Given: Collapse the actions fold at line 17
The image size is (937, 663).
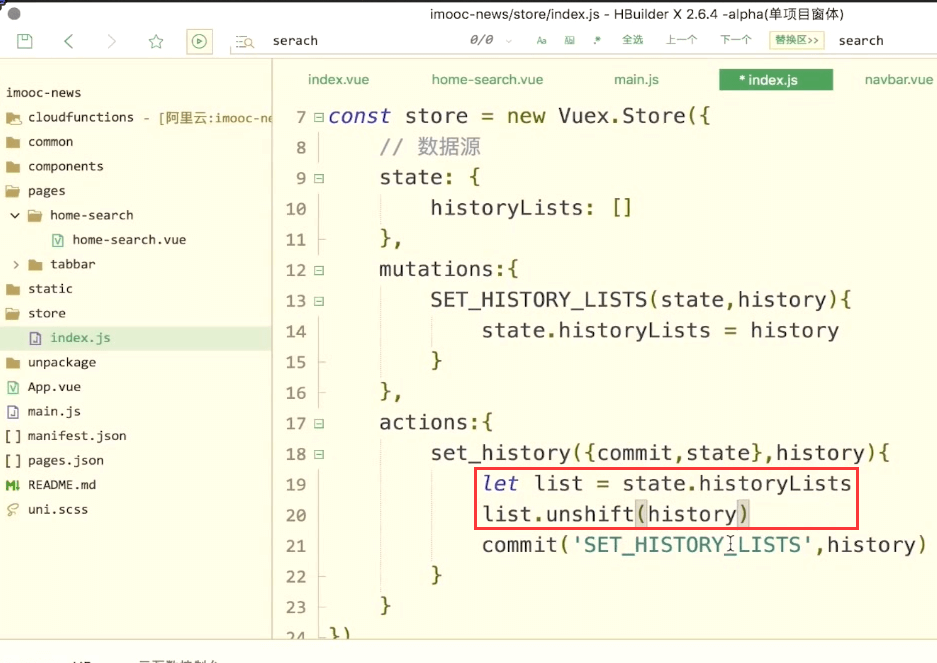Looking at the screenshot, I should pyautogui.click(x=319, y=424).
